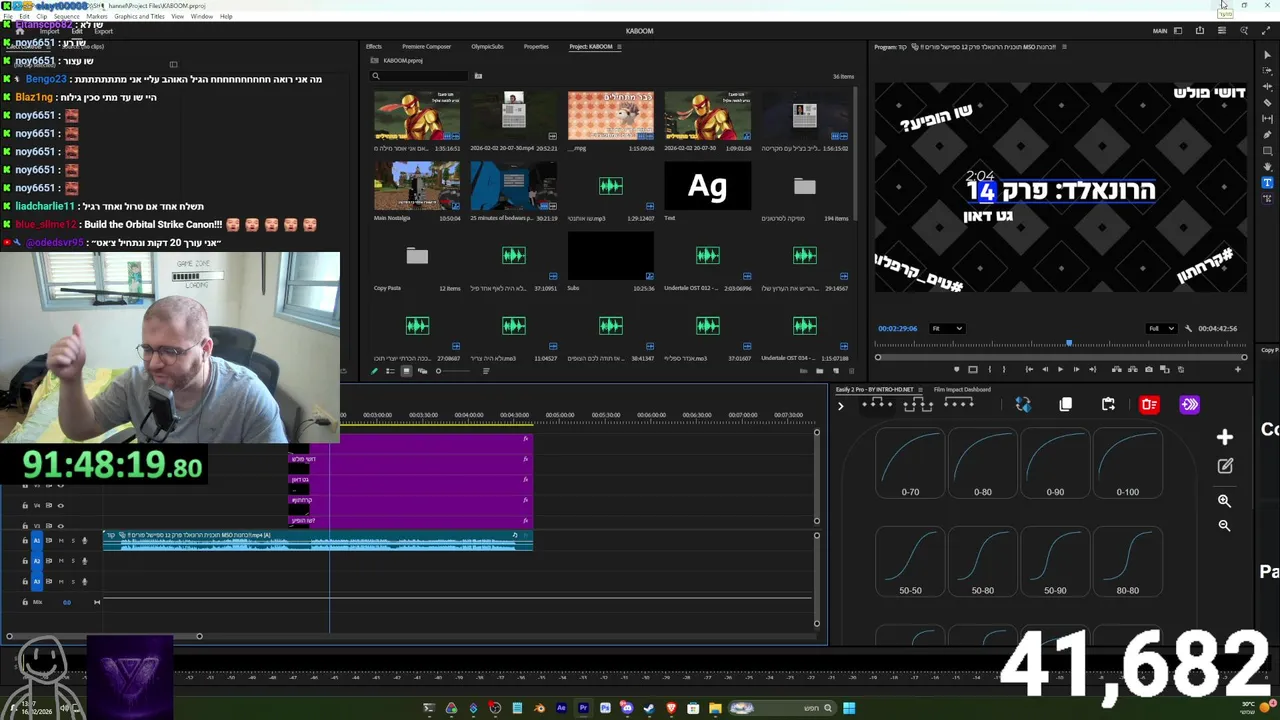The height and width of the screenshot is (720, 1280).
Task: Toggle A3 track targeting
Action: click(37, 582)
